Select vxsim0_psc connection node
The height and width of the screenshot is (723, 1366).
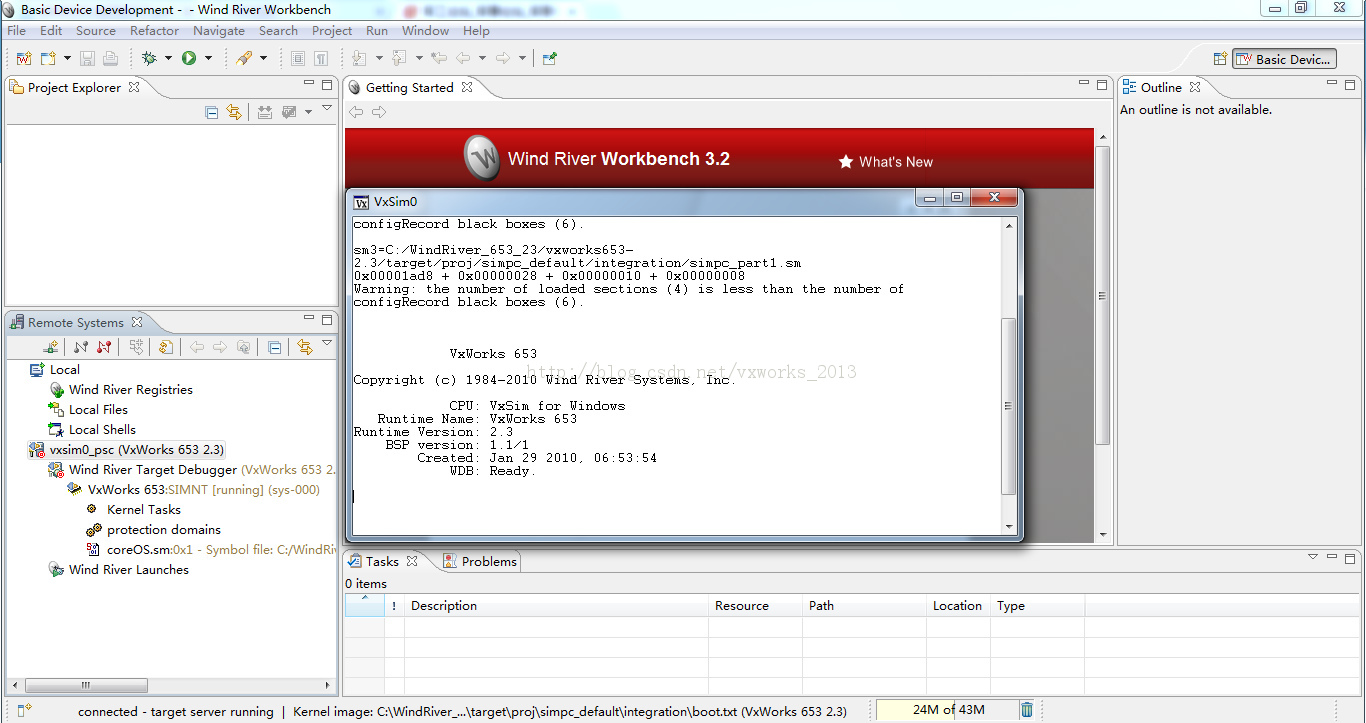pyautogui.click(x=127, y=450)
